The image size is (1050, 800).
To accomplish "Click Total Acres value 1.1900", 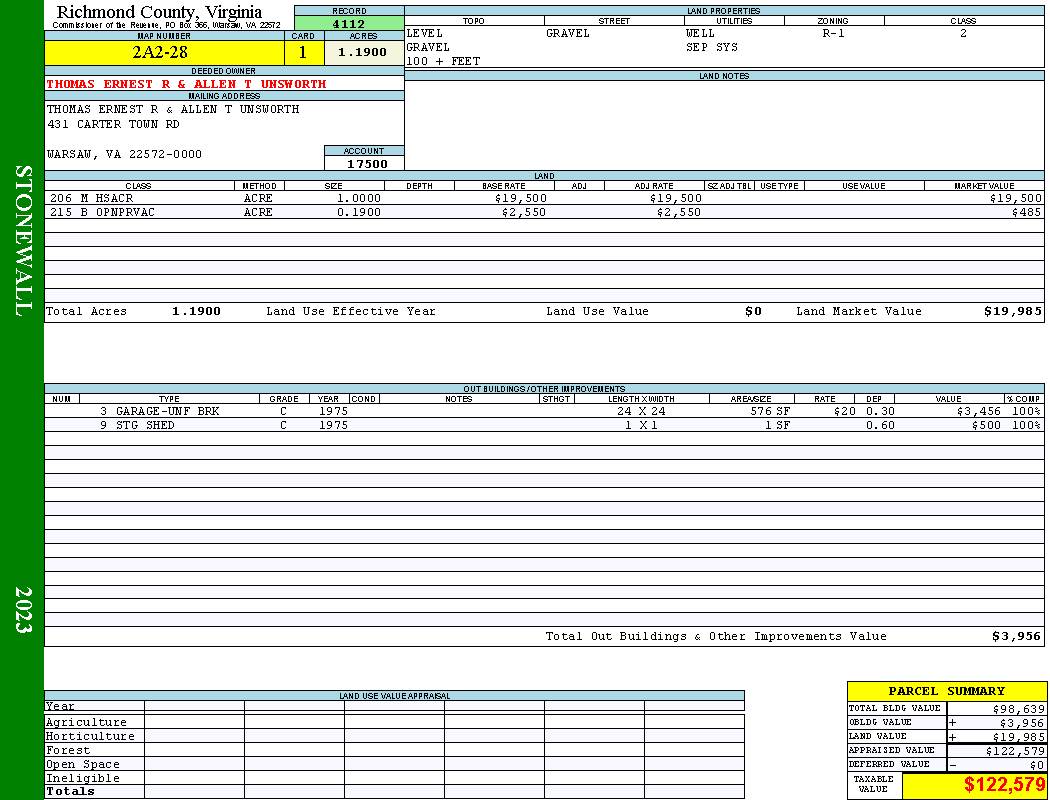I will coord(196,311).
